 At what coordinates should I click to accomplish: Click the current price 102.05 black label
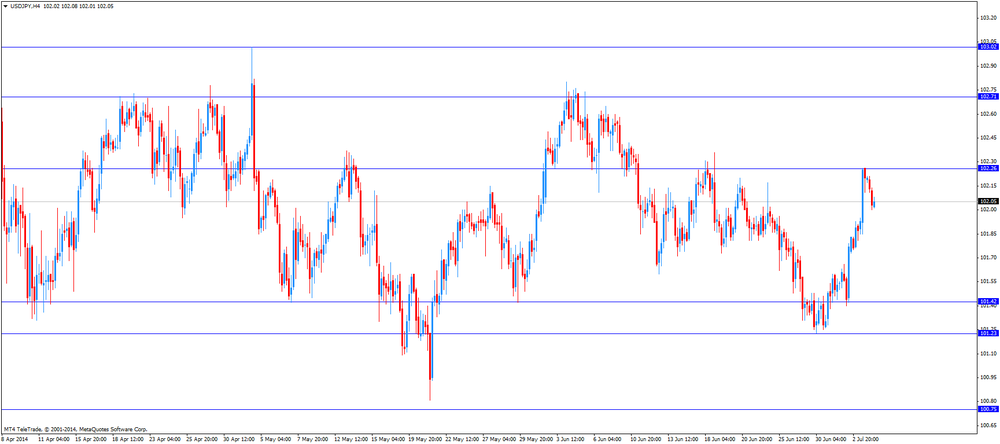[x=988, y=201]
